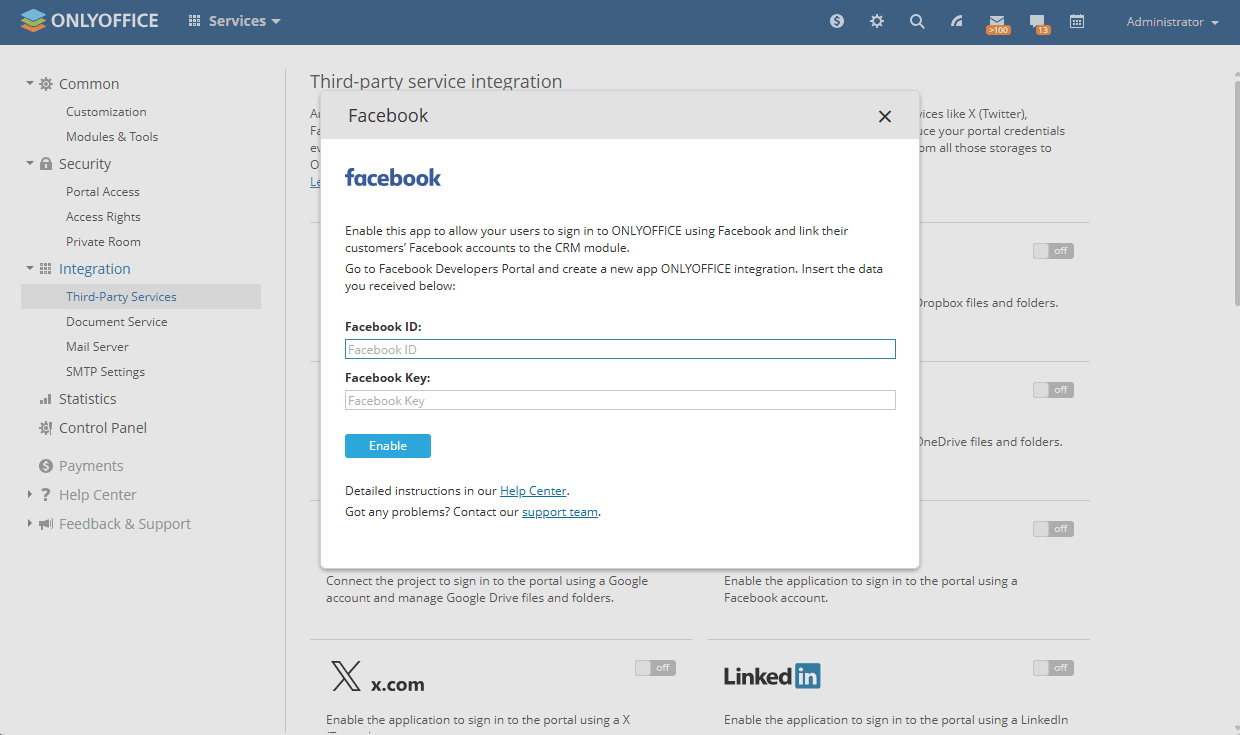This screenshot has height=735, width=1240.
Task: Open Portal Access settings
Action: [103, 192]
